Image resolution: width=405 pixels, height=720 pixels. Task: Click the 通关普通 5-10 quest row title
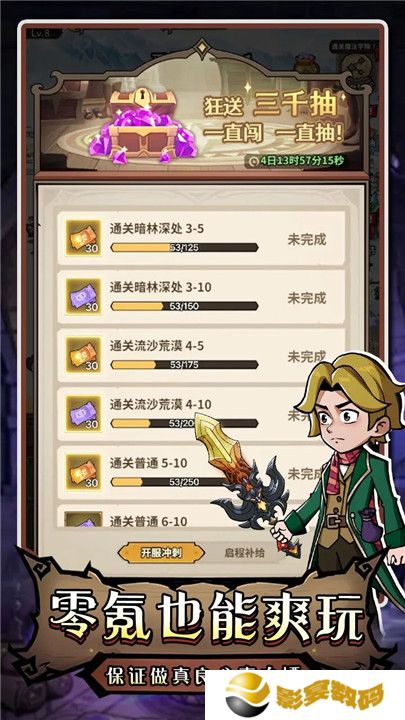[148, 463]
